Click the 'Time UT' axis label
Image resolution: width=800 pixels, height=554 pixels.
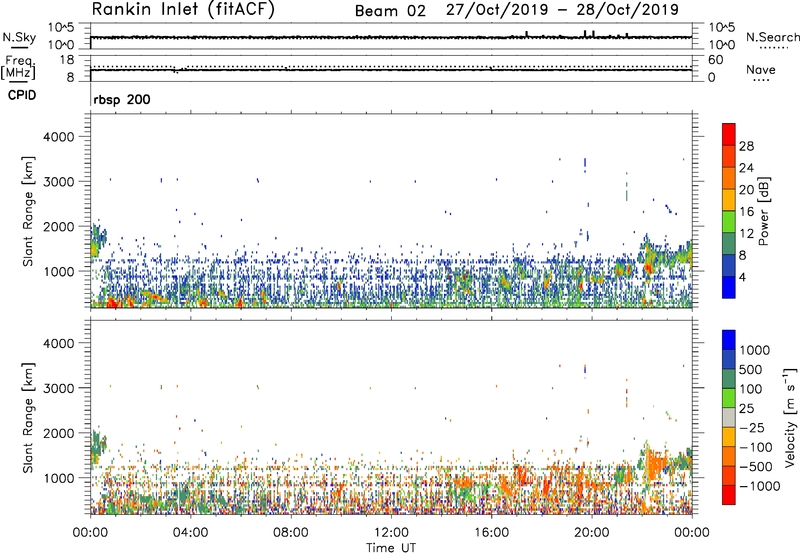[x=391, y=548]
